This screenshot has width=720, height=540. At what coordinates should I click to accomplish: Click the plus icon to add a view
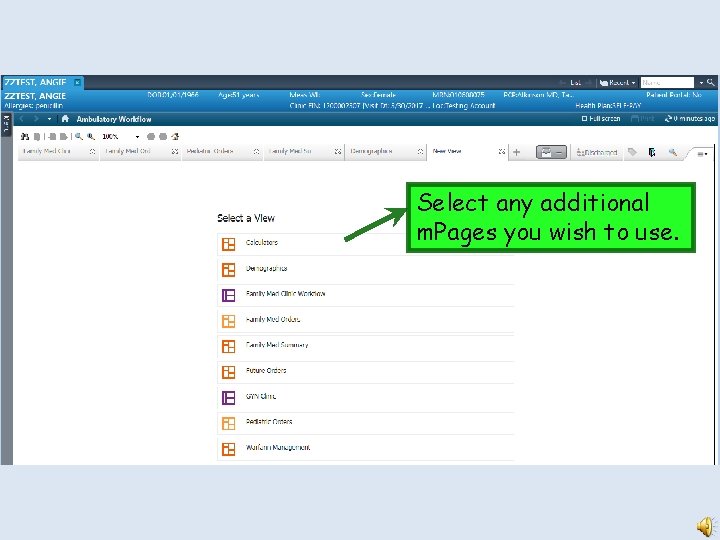click(517, 152)
